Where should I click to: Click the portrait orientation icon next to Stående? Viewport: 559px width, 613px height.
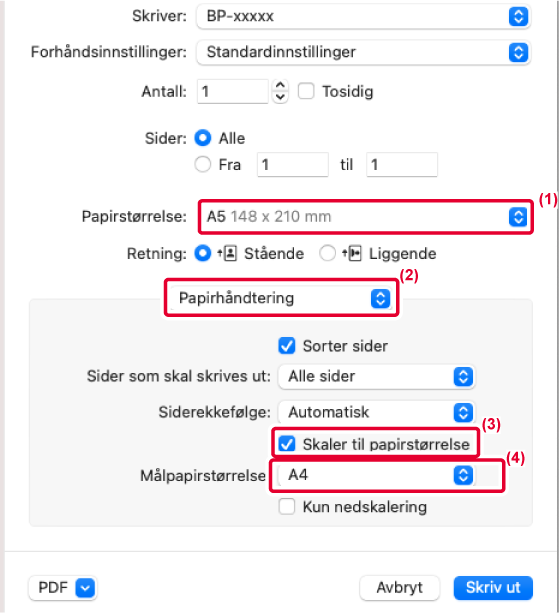pos(227,253)
